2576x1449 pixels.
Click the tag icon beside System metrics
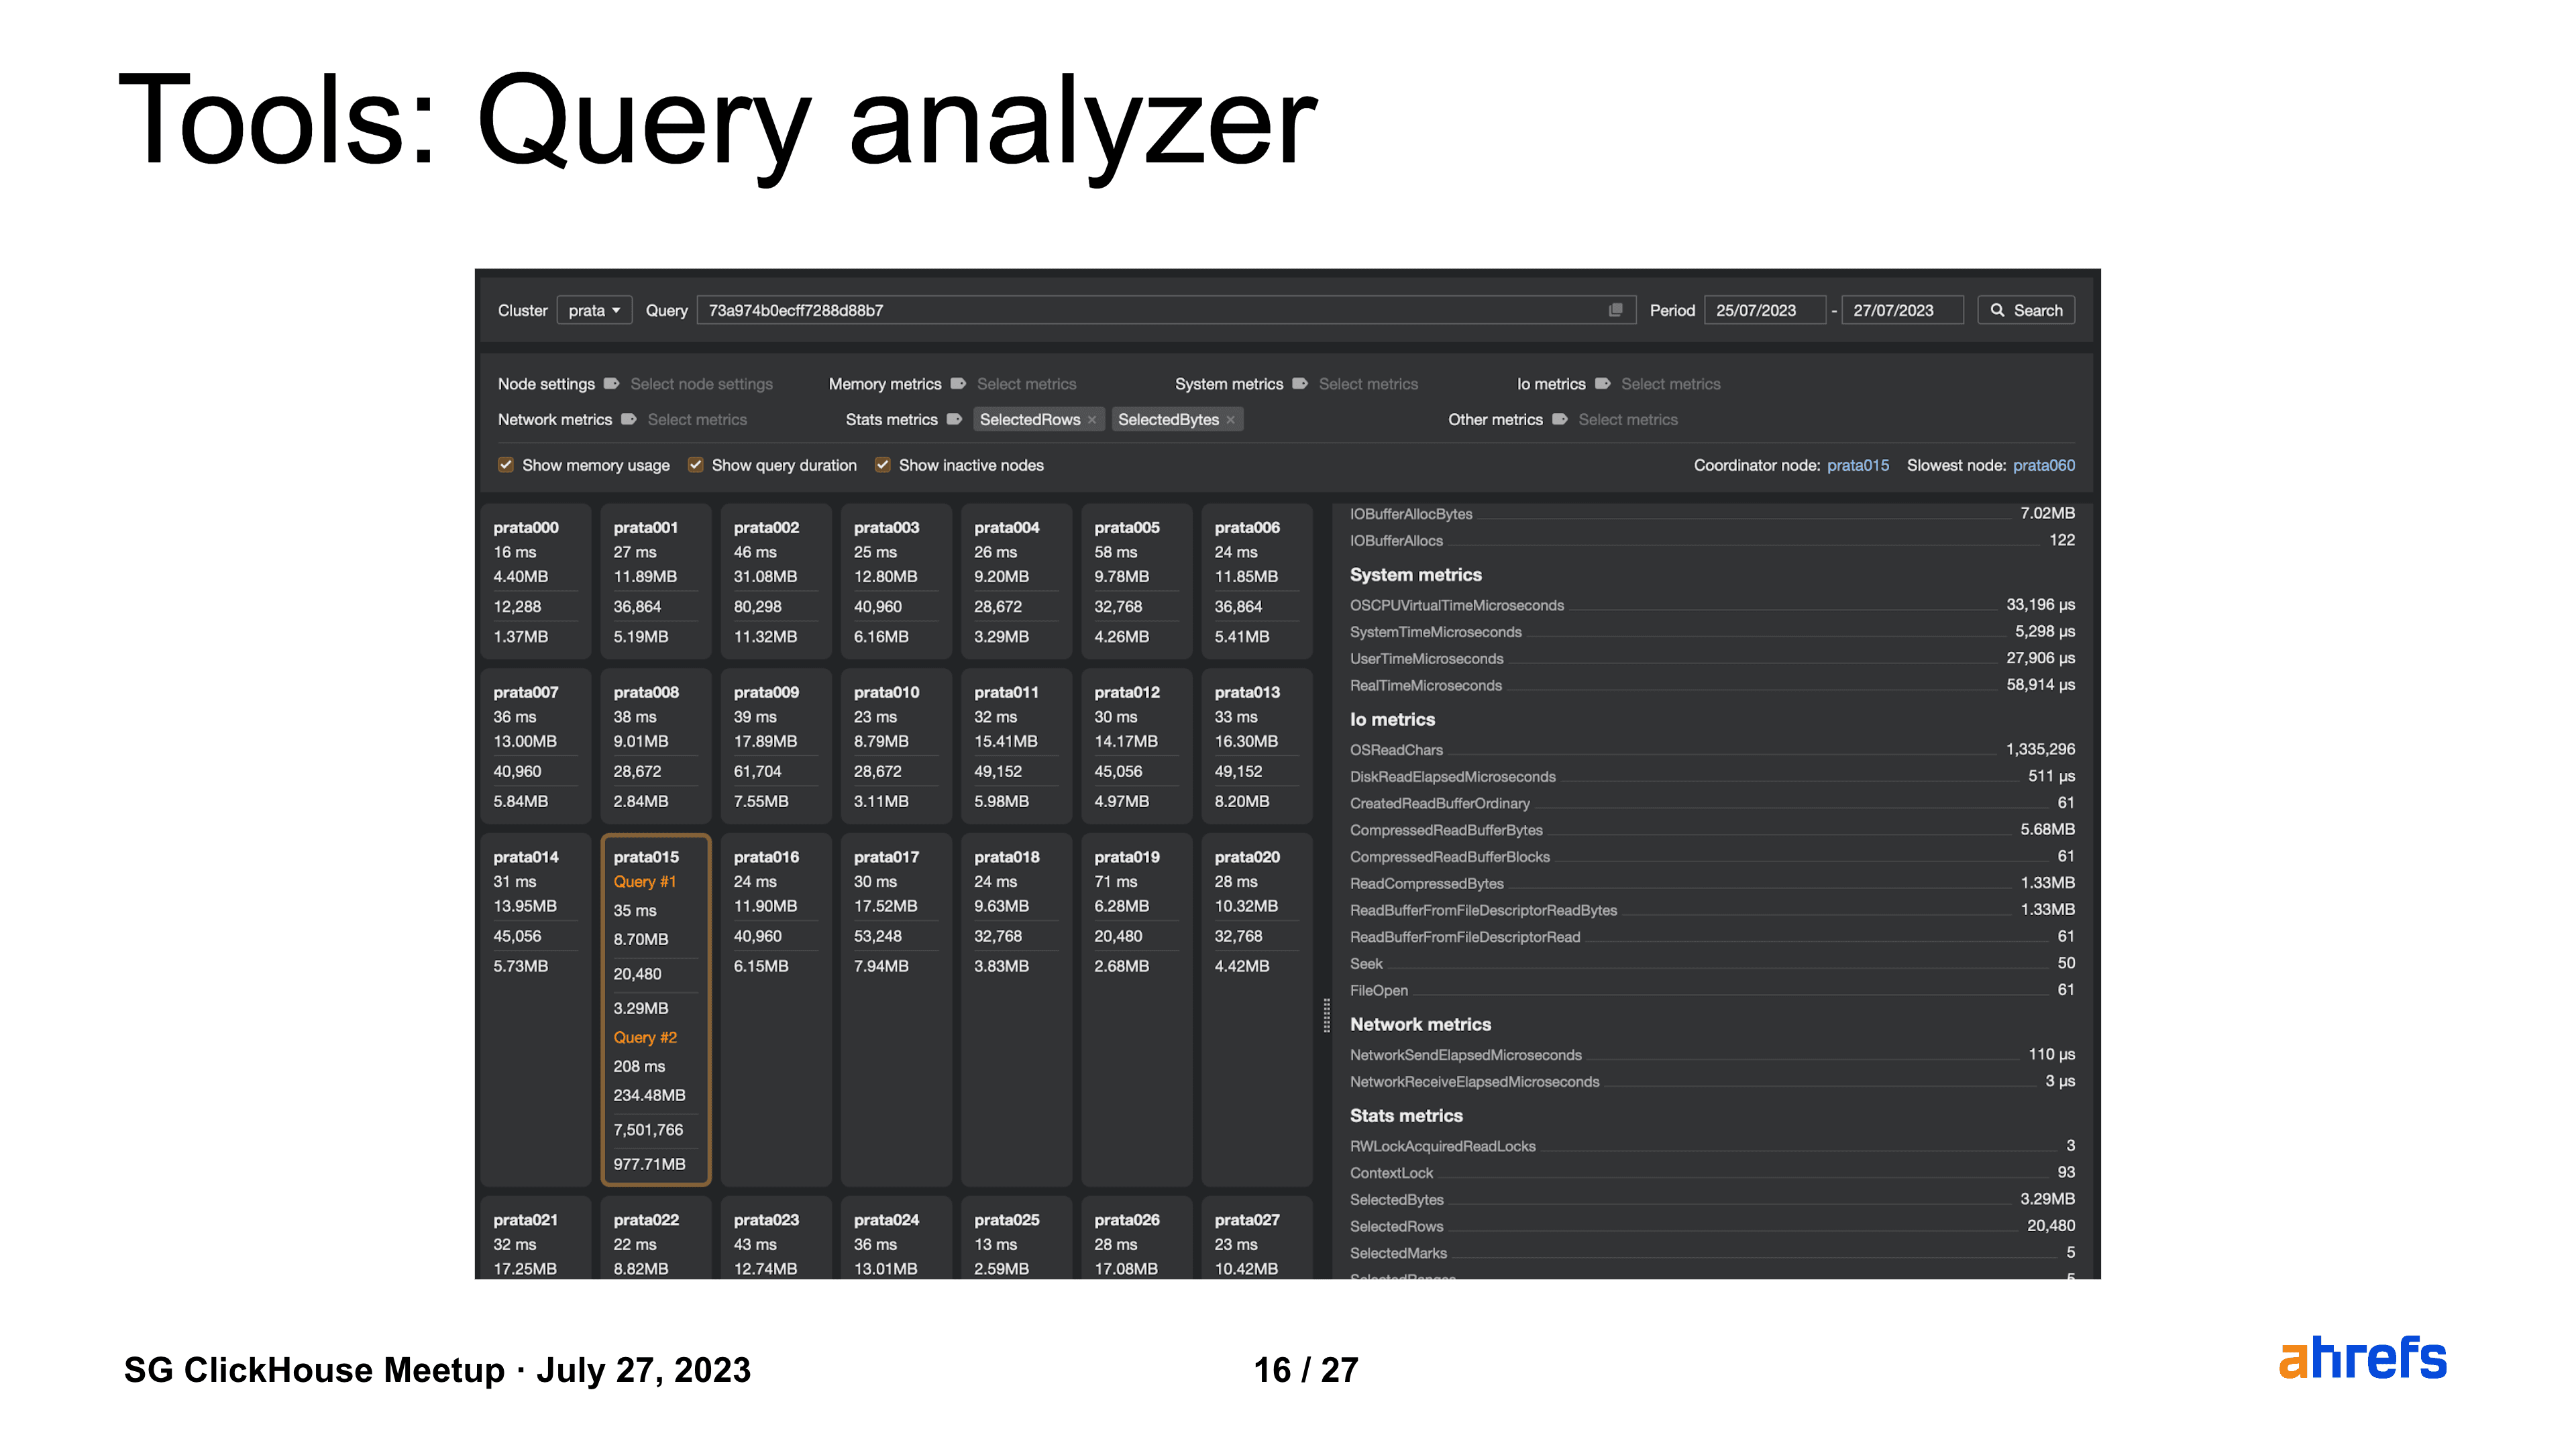click(1300, 384)
